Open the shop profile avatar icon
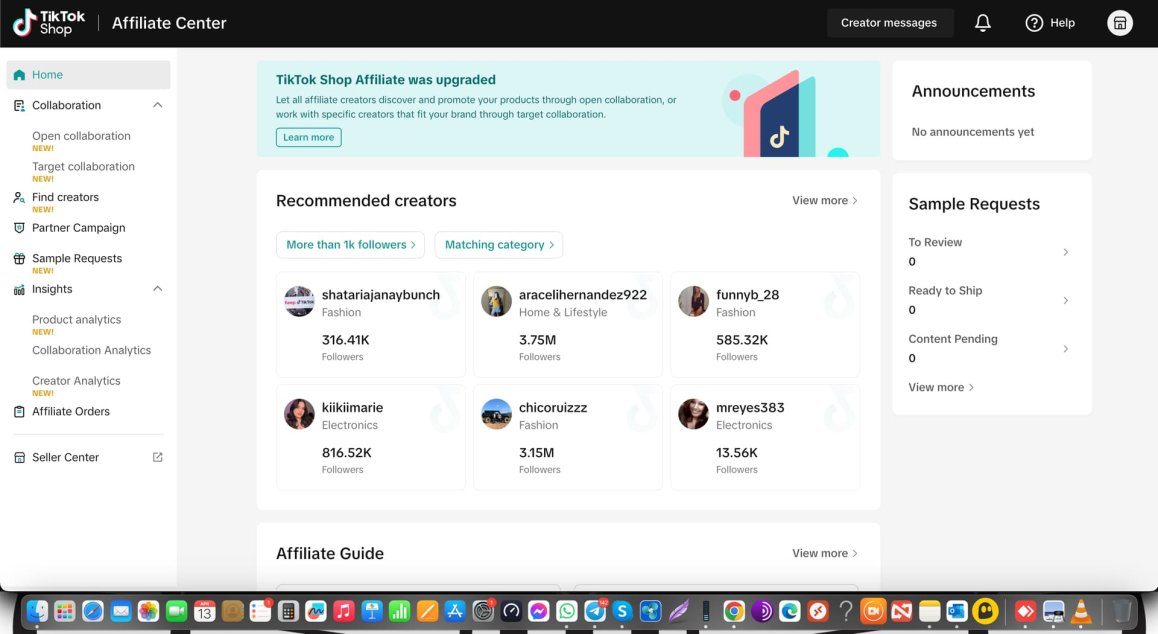The height and width of the screenshot is (634, 1158). [x=1120, y=23]
